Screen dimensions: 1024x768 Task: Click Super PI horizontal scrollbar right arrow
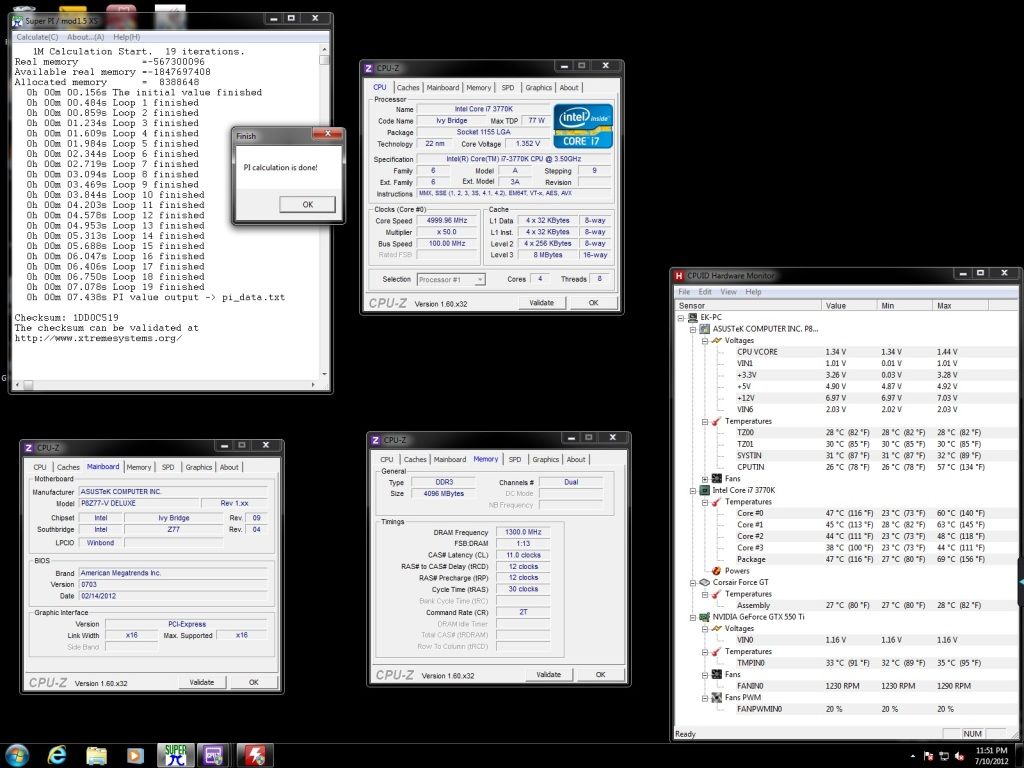[x=313, y=385]
